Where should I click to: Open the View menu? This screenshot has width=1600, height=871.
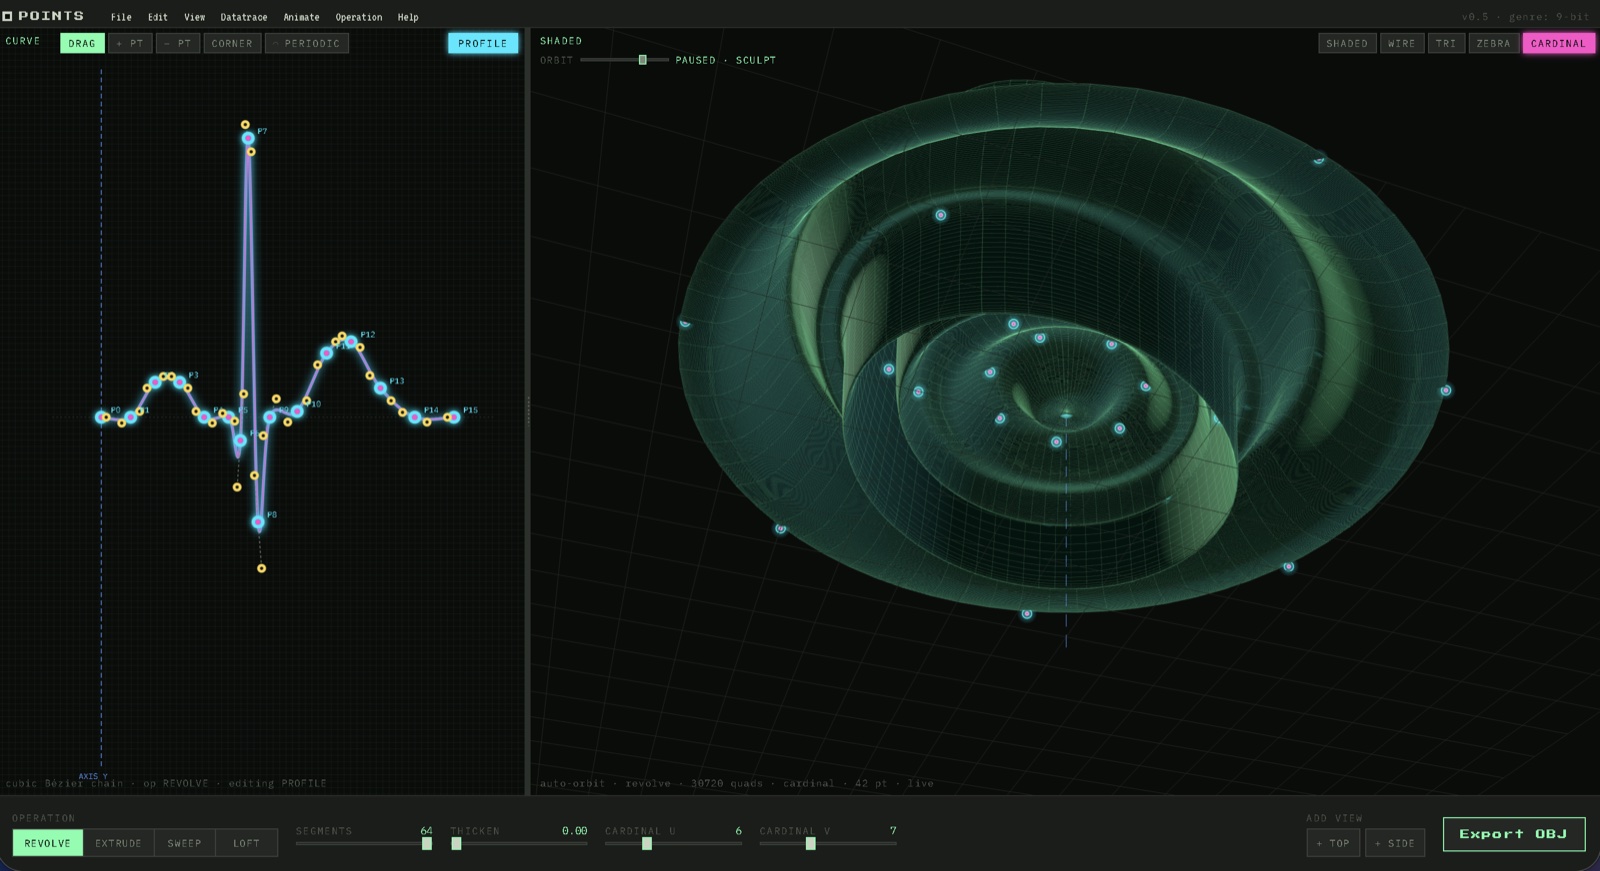pyautogui.click(x=194, y=17)
